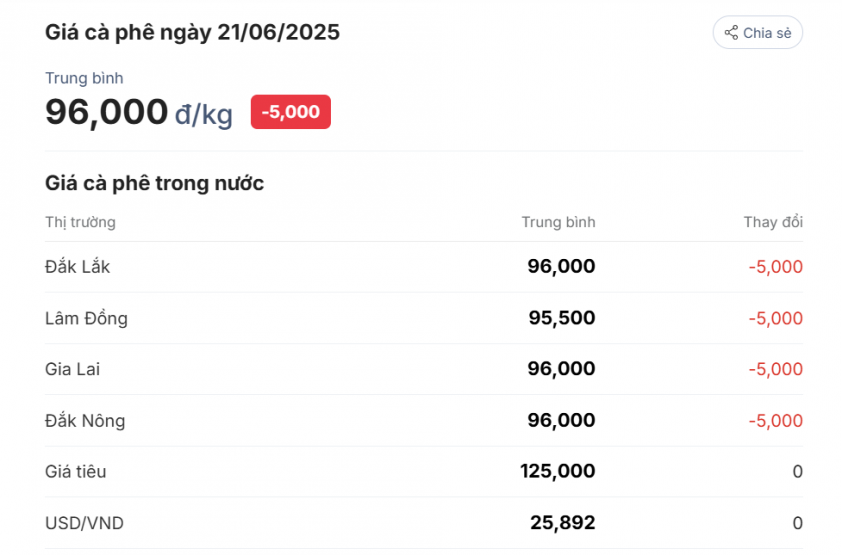
Task: Open the USD/VND exchange rate row
Action: point(84,522)
